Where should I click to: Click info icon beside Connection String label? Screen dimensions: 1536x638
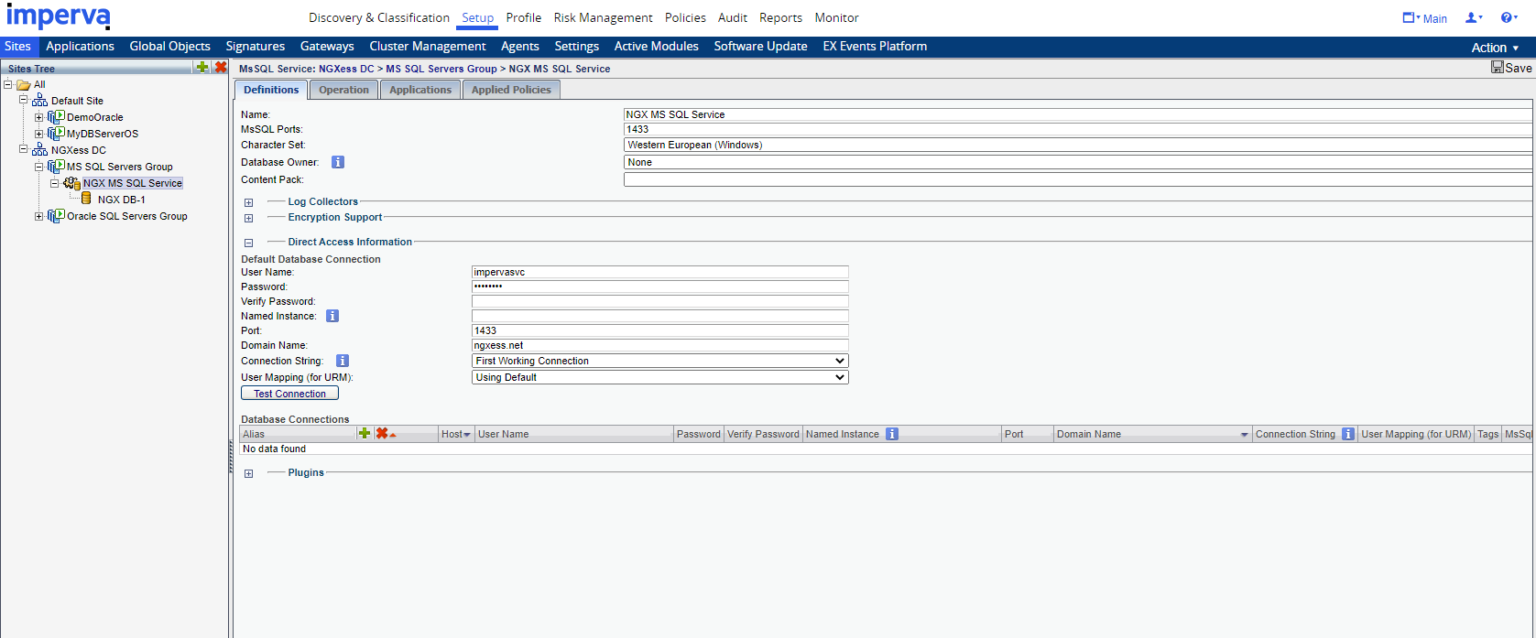click(342, 360)
